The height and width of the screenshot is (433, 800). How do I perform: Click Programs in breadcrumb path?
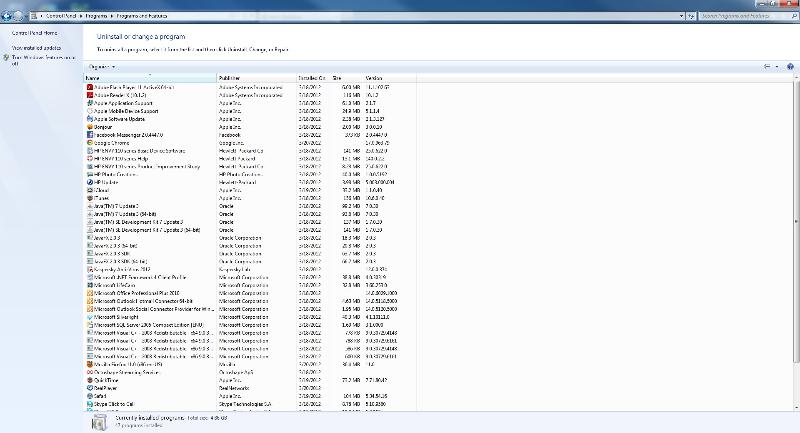(x=96, y=16)
